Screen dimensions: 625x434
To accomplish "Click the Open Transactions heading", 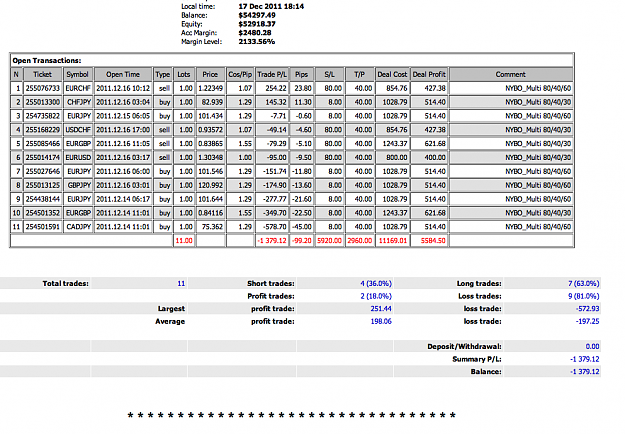I will click(x=47, y=61).
